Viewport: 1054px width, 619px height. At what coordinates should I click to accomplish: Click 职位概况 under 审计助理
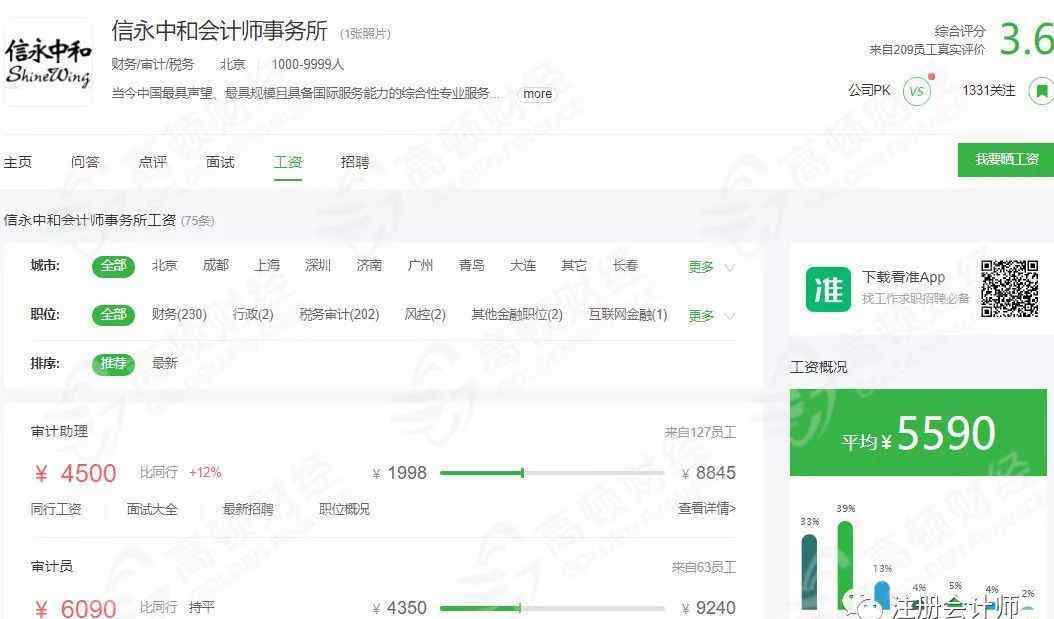(344, 509)
